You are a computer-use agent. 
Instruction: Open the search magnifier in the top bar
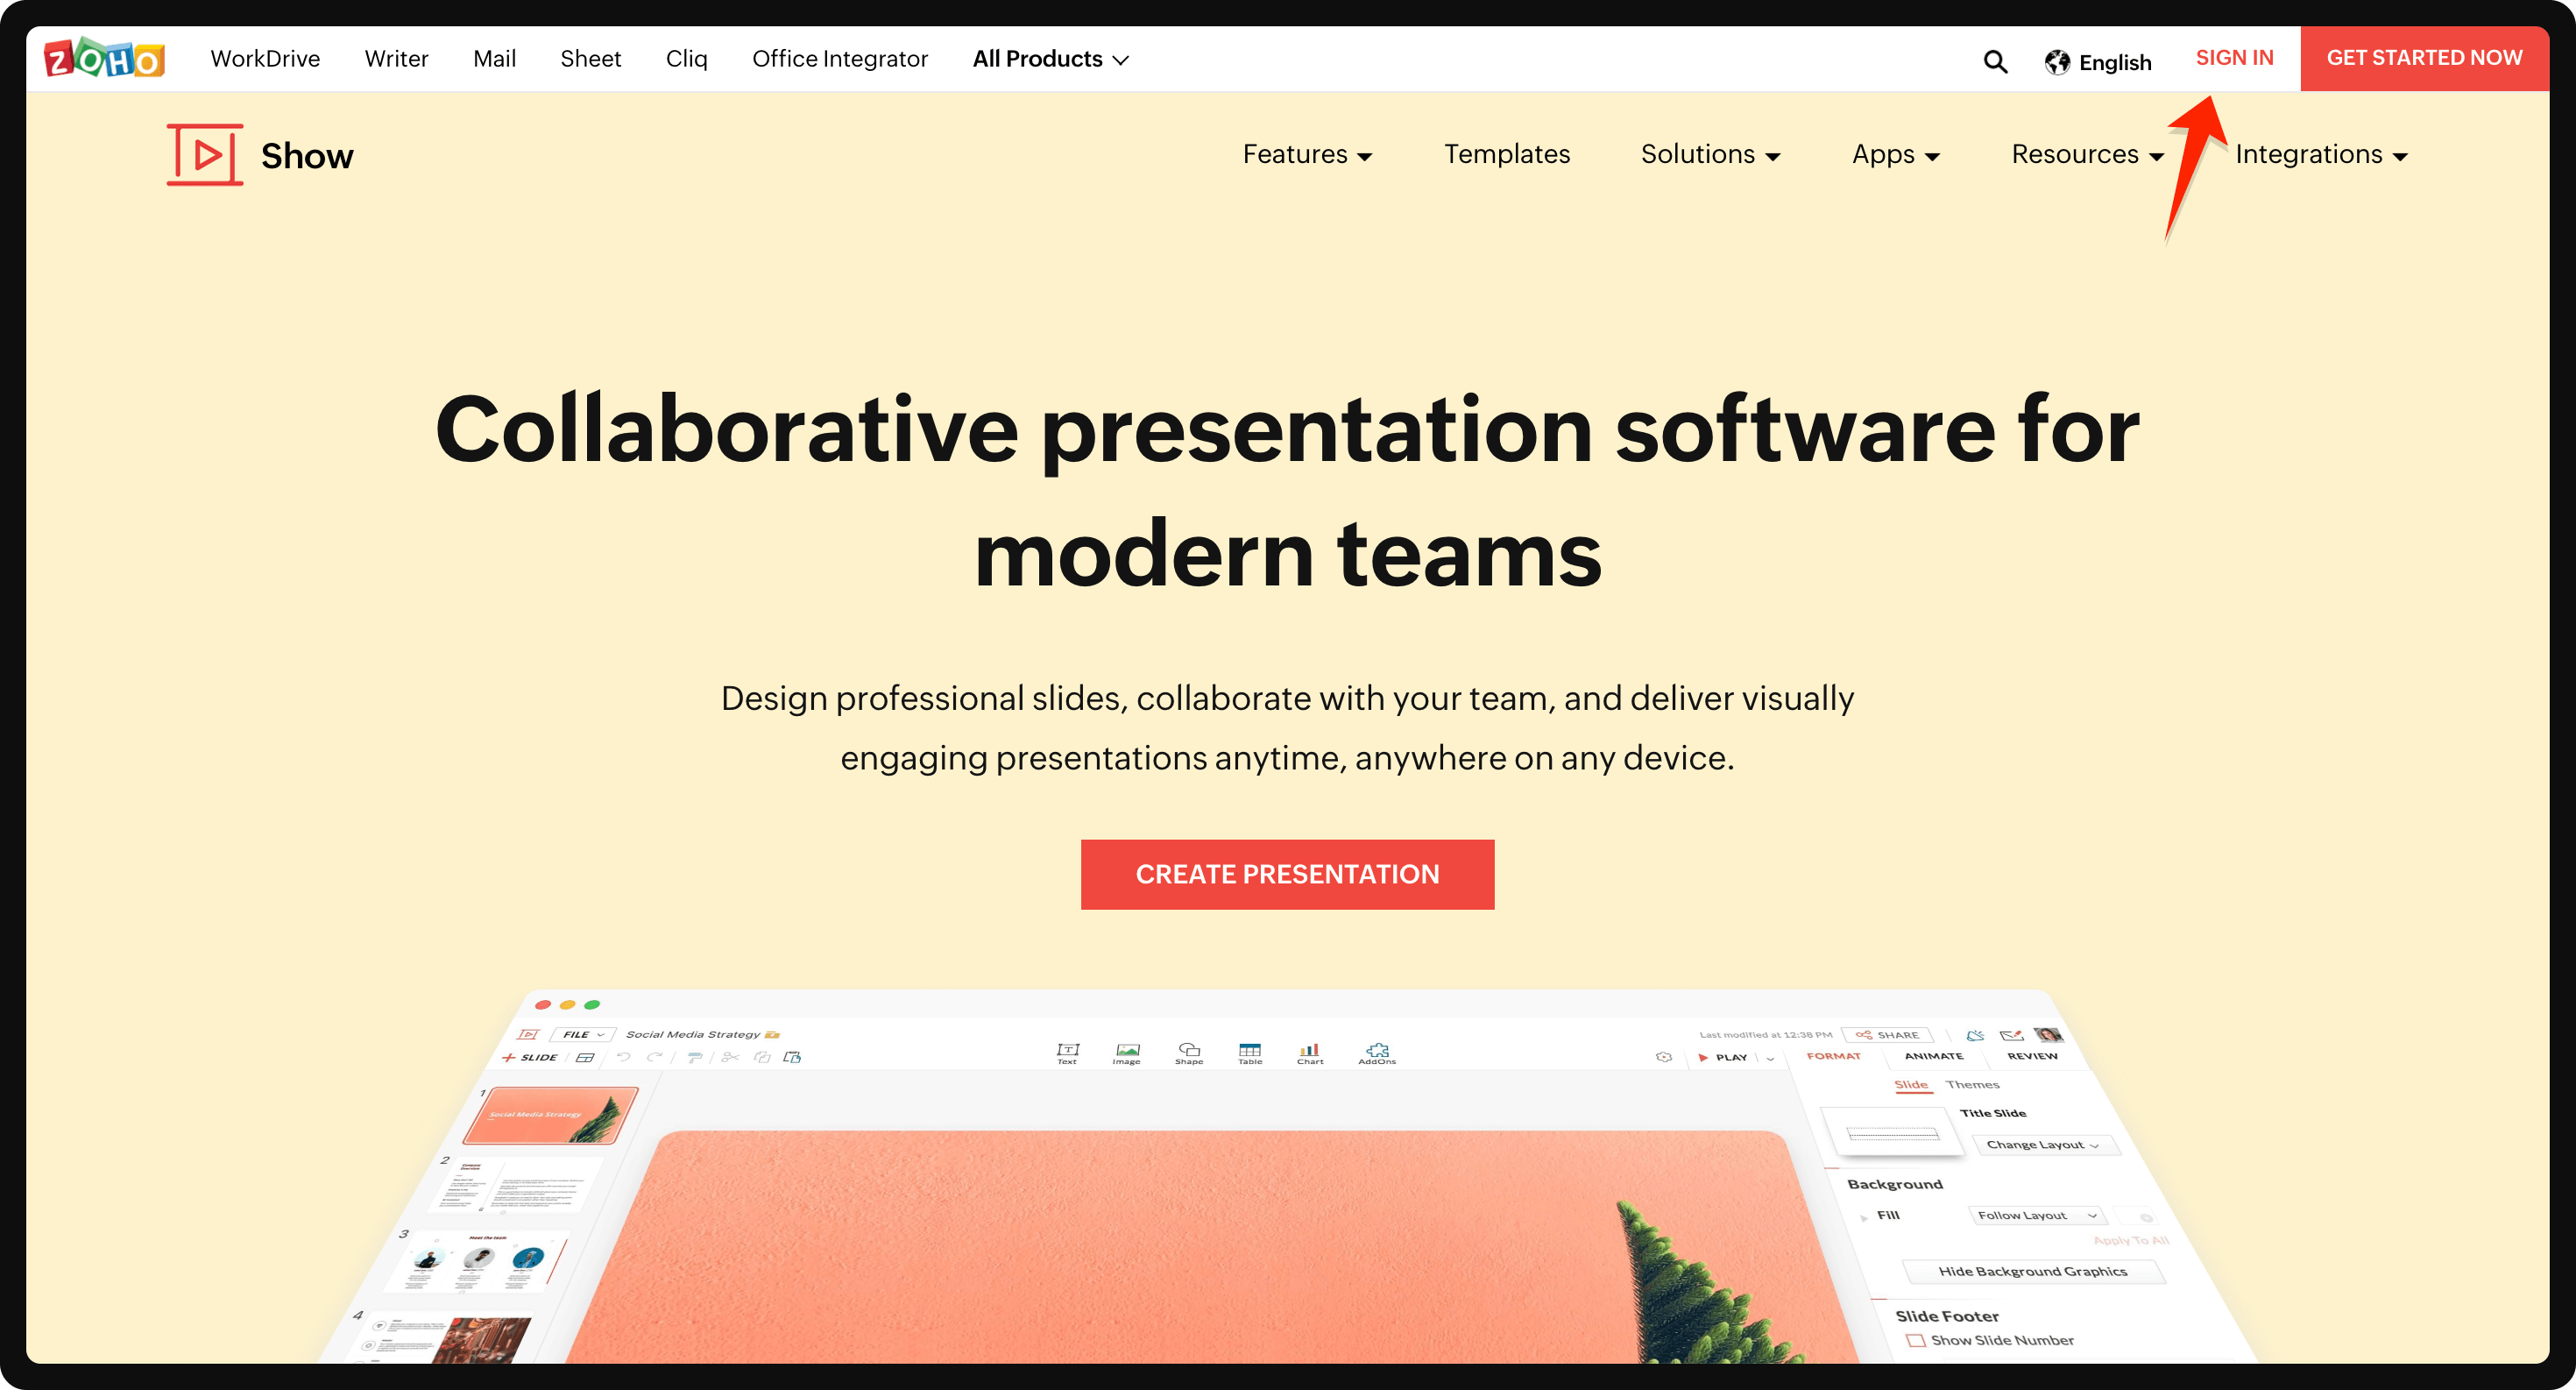coord(1995,62)
